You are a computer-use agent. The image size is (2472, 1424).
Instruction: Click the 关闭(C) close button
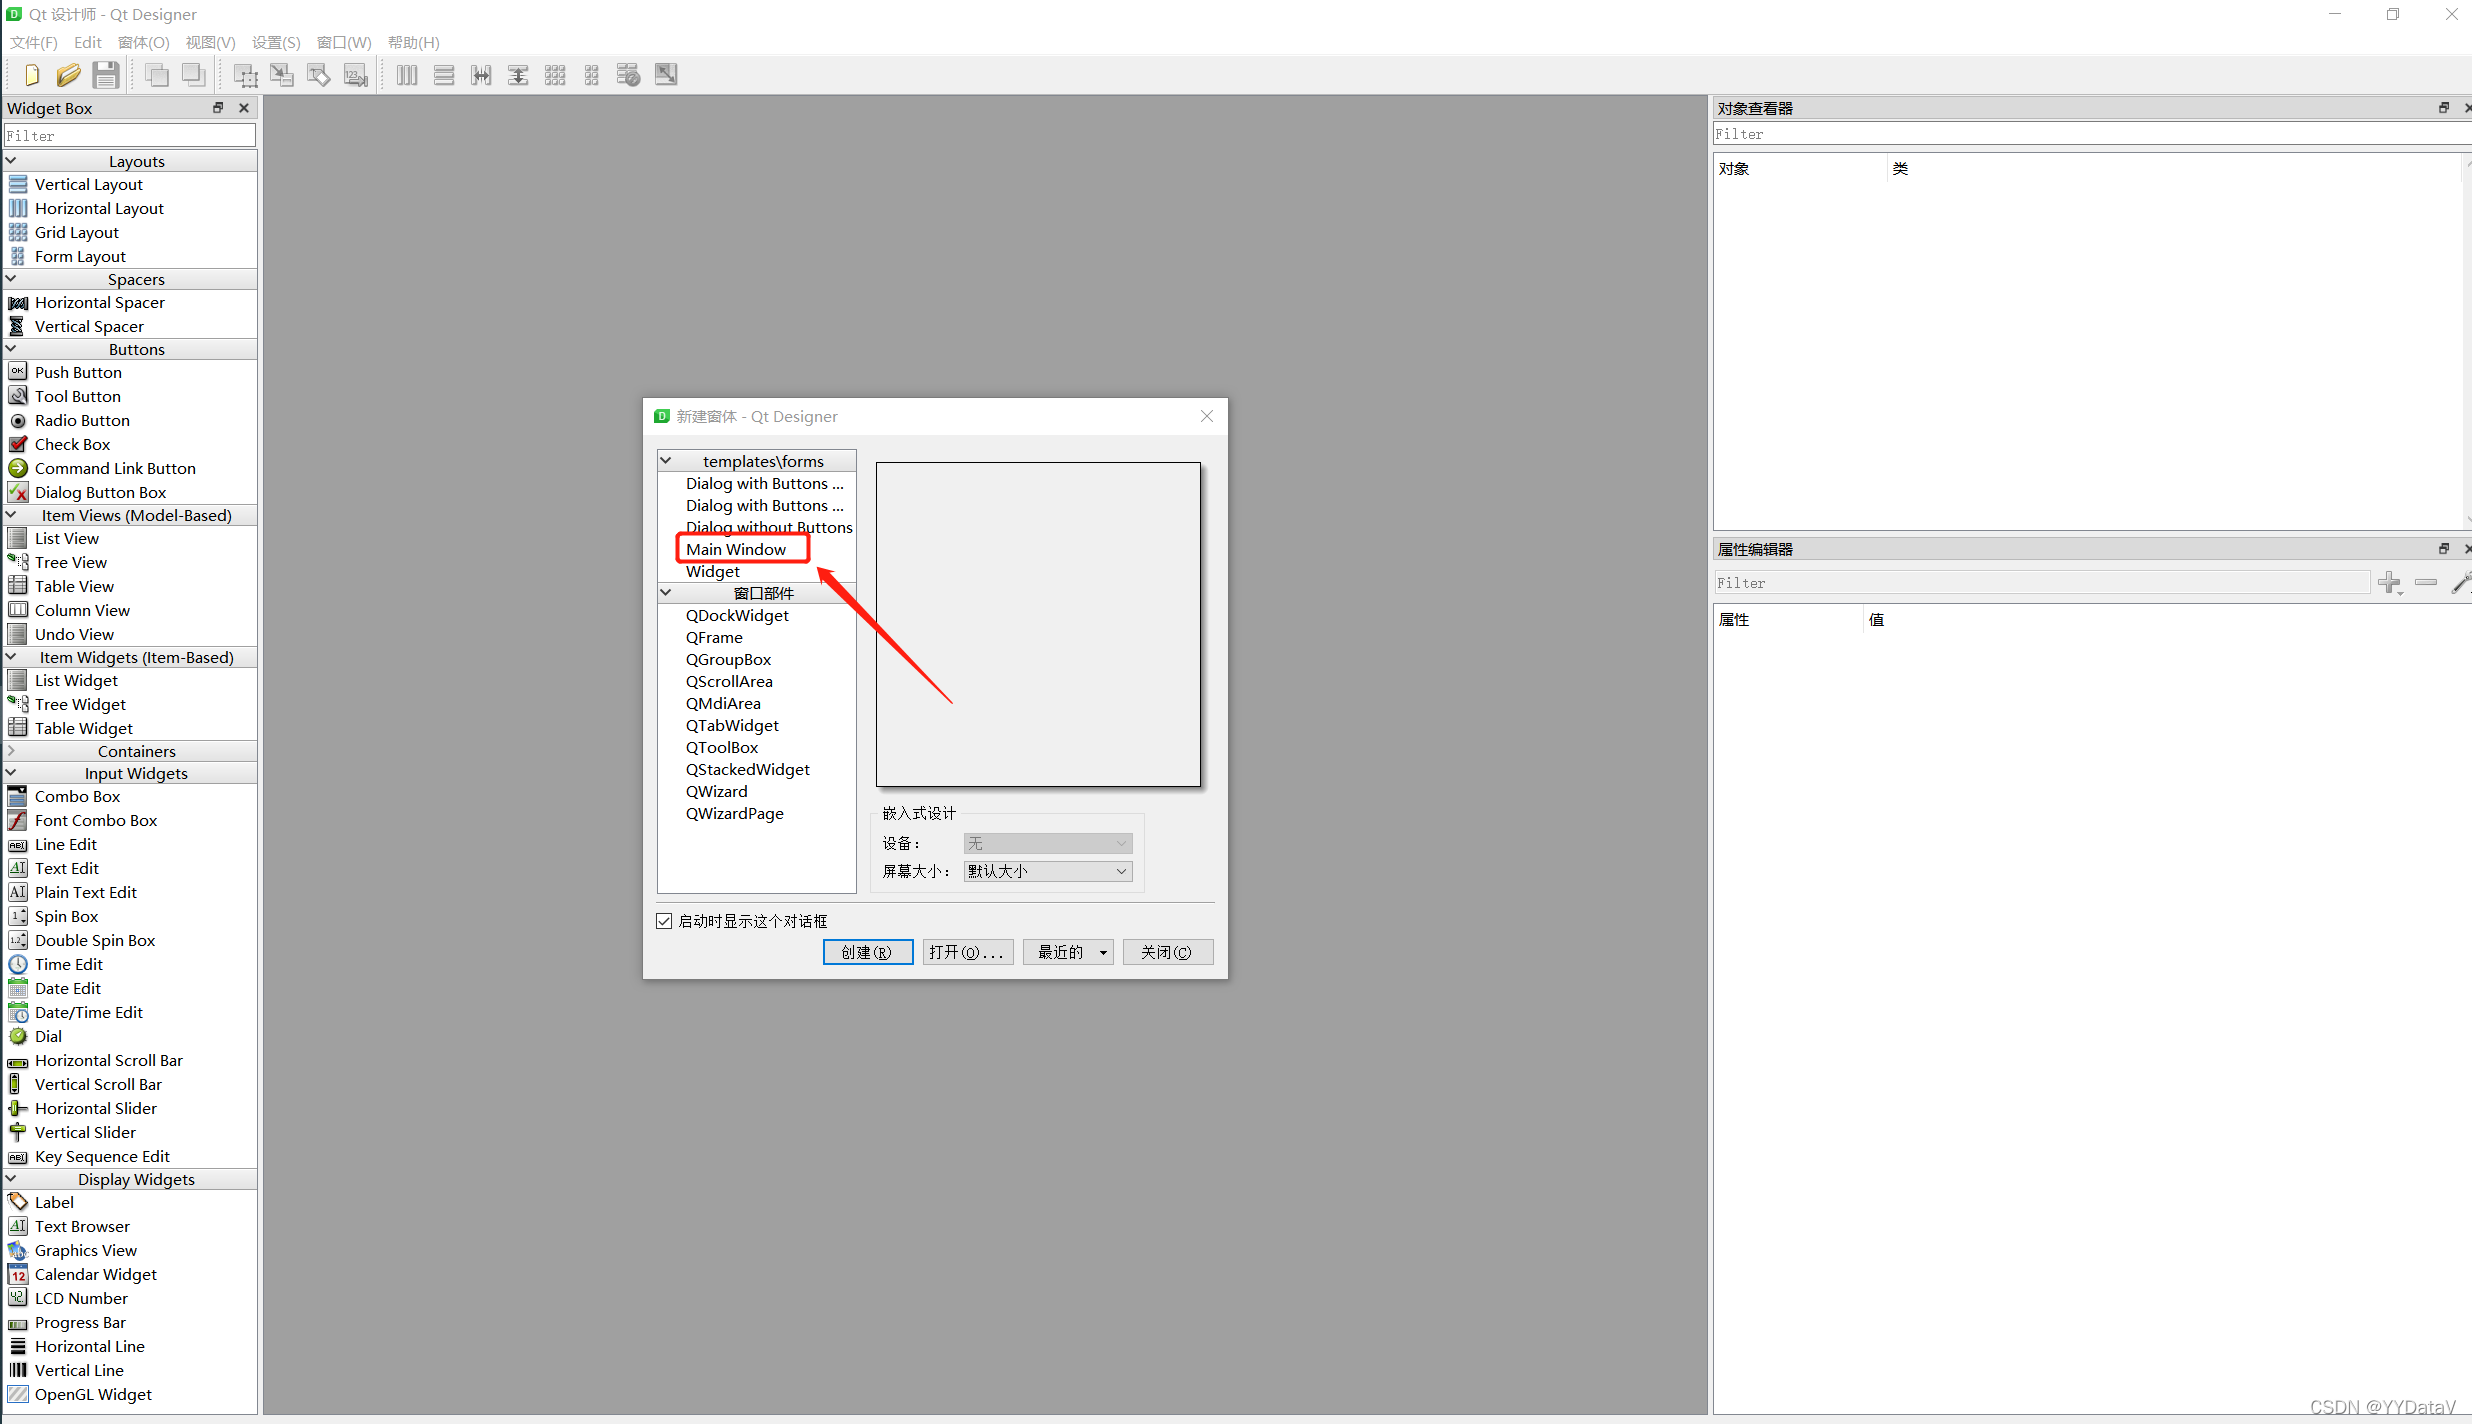(1168, 952)
